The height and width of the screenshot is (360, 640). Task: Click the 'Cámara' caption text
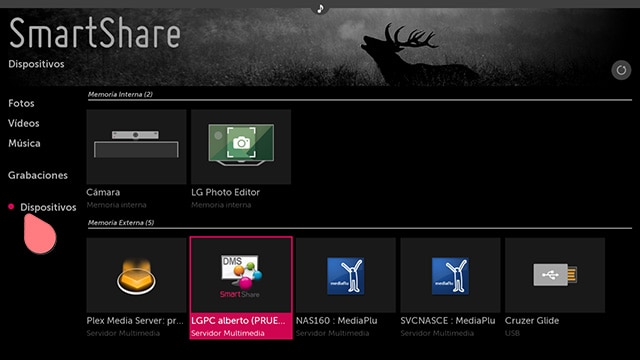(103, 192)
